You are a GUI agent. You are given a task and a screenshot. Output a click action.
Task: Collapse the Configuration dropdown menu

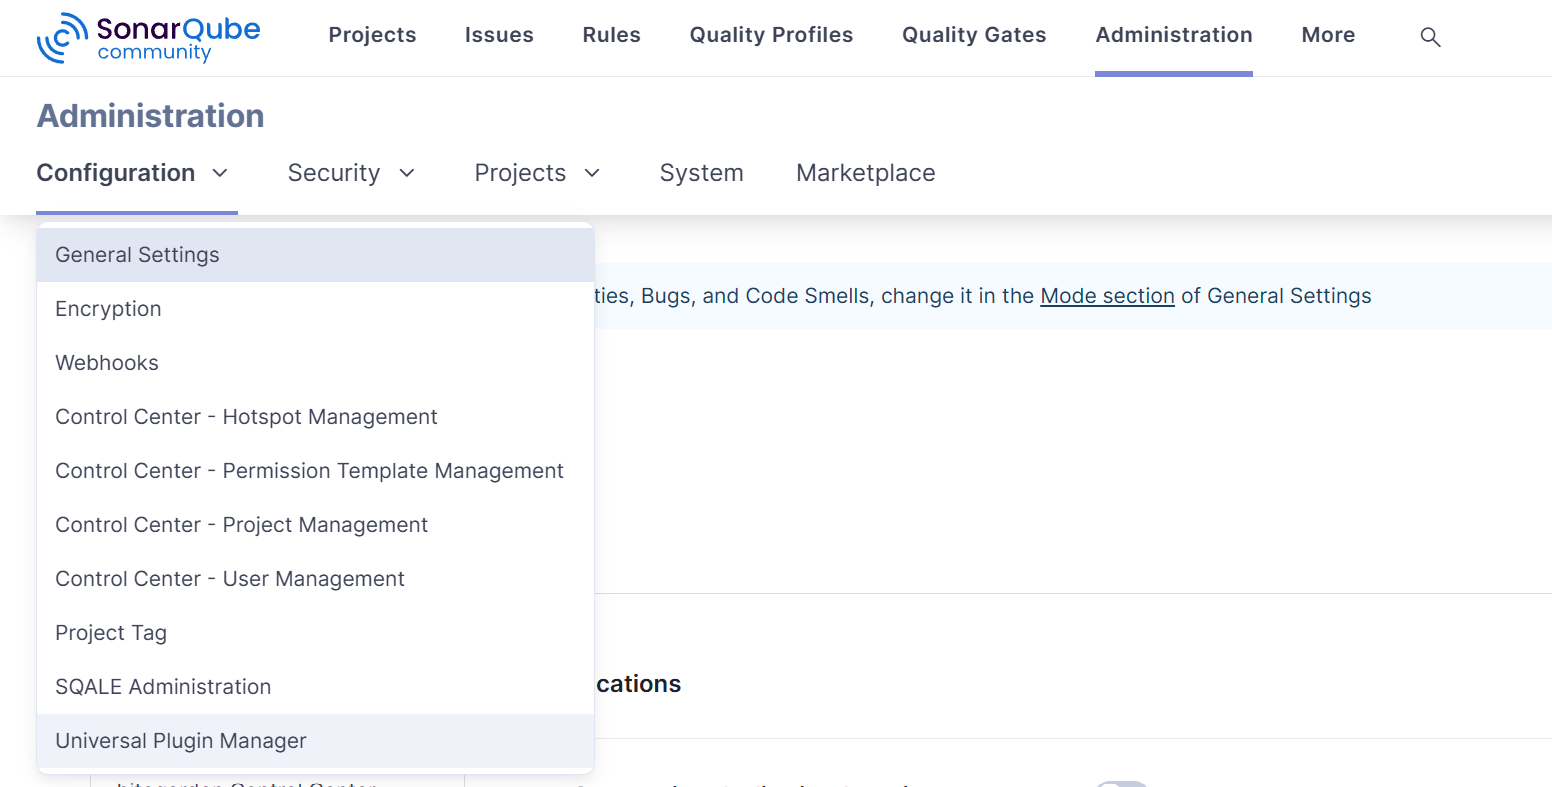tap(134, 173)
